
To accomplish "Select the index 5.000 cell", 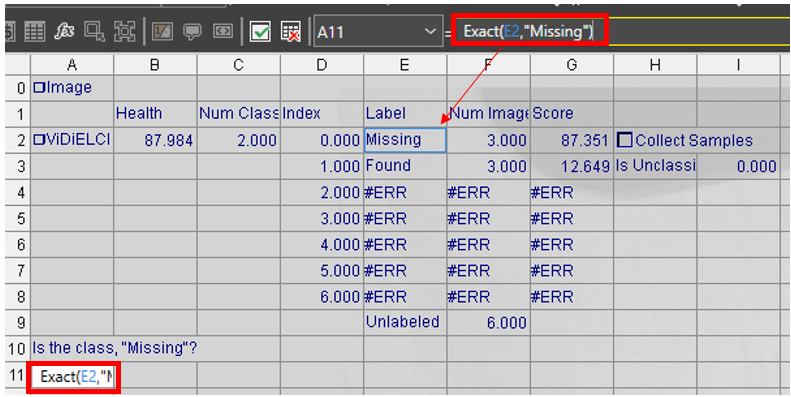I will tap(322, 270).
